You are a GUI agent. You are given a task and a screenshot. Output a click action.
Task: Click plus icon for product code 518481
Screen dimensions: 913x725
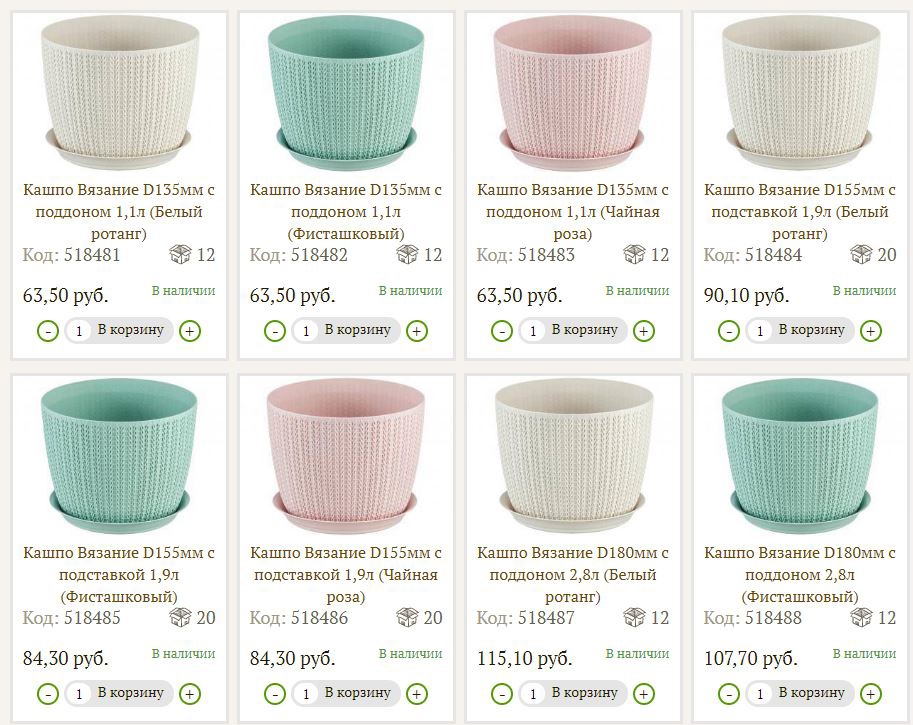point(190,331)
